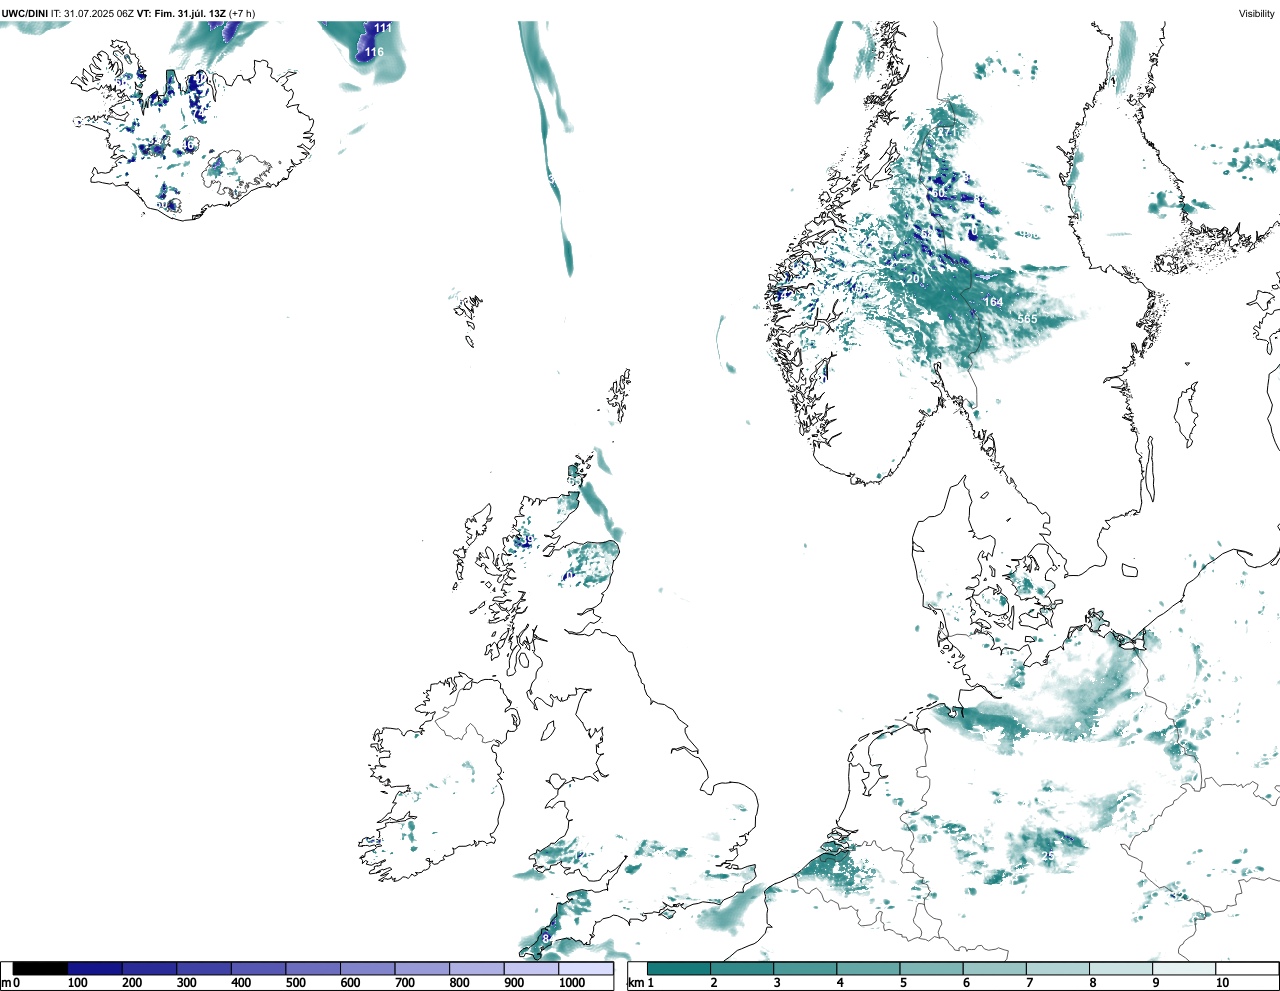
Task: Click the dark navy 100–200 m swatch
Action: pyautogui.click(x=95, y=969)
